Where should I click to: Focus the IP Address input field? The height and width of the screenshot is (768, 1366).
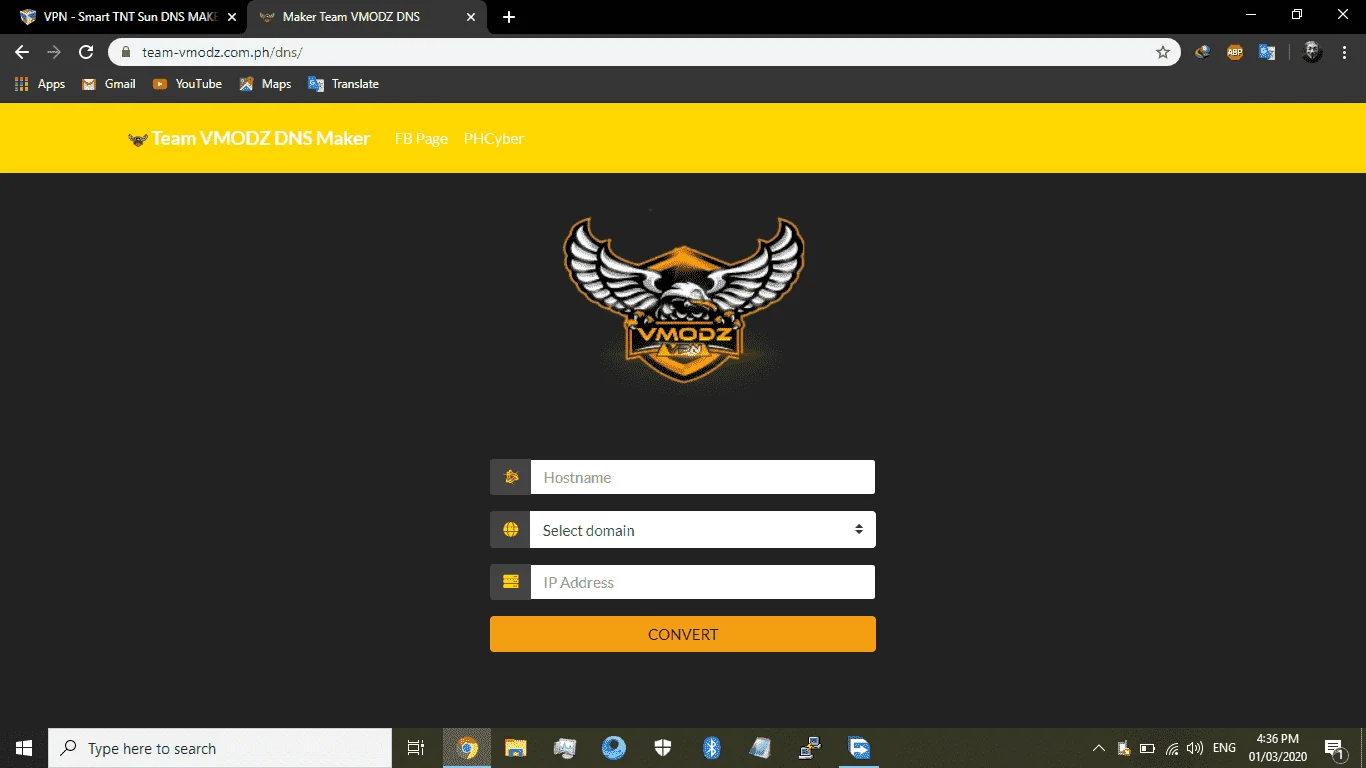click(x=702, y=582)
